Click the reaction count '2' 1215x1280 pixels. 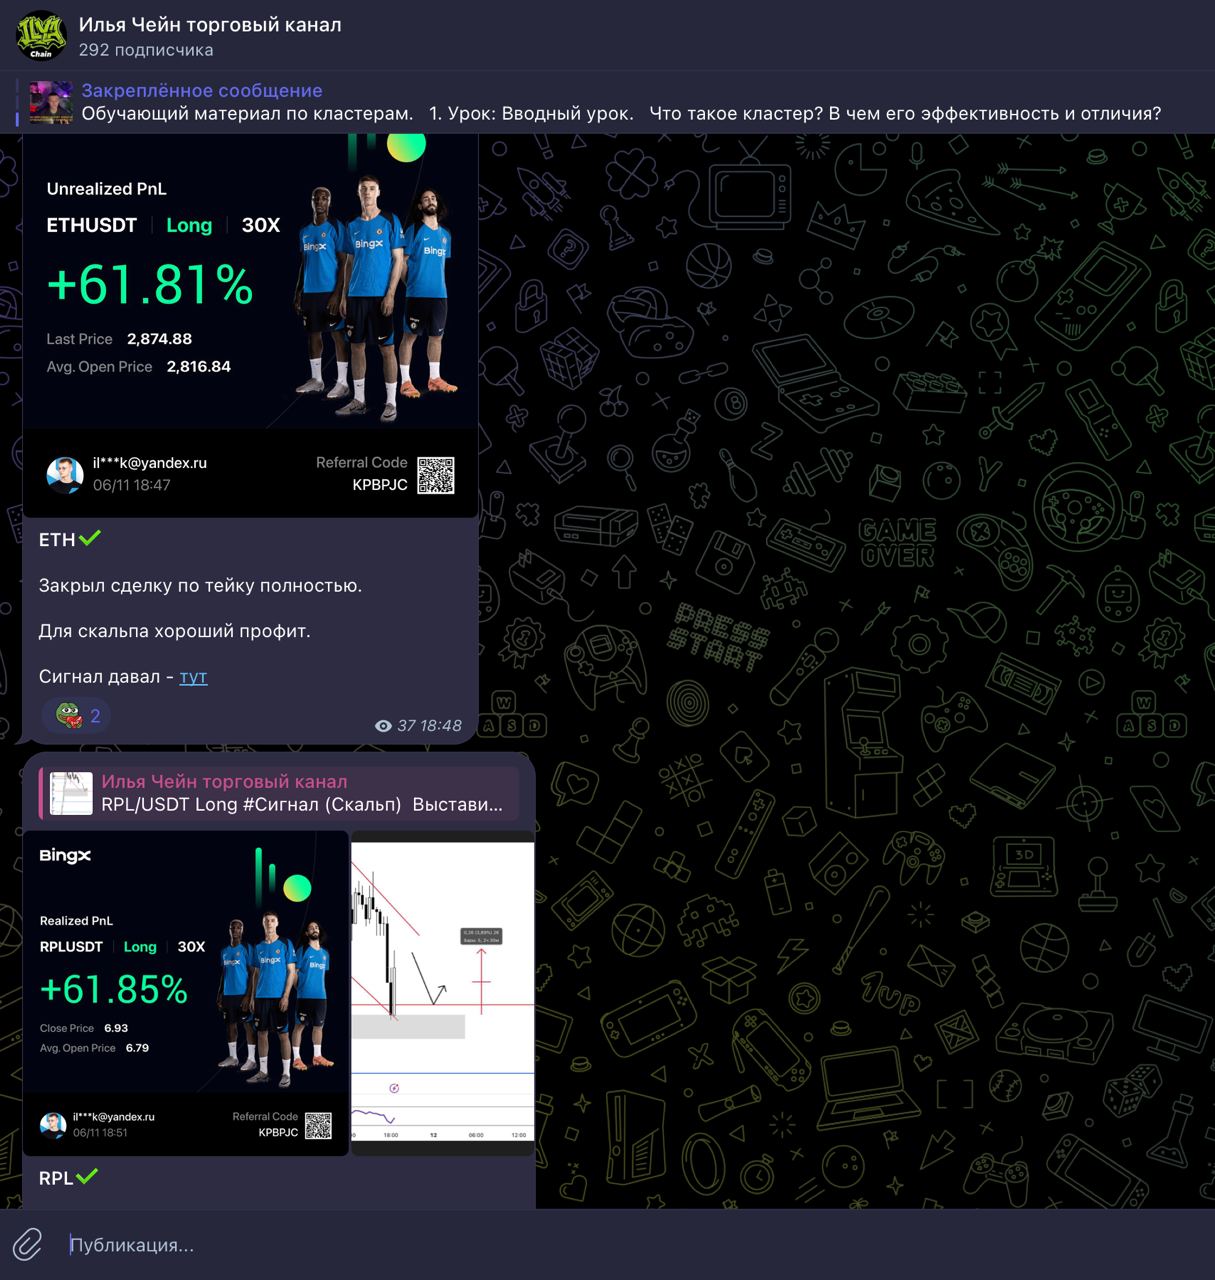point(95,716)
